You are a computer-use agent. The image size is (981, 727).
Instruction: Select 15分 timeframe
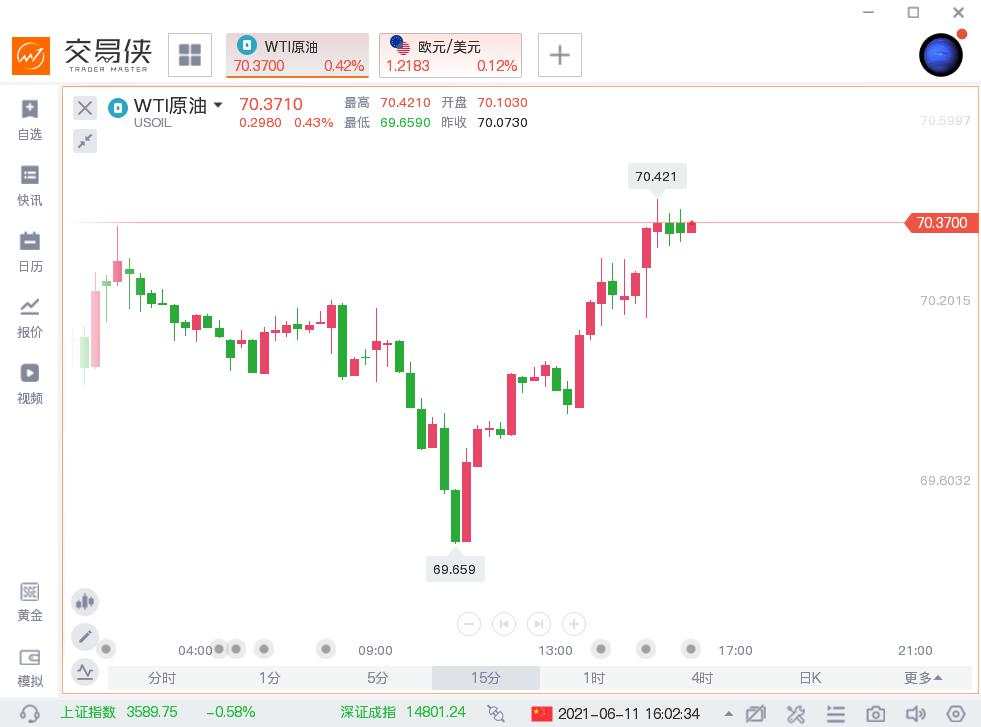[x=485, y=678]
